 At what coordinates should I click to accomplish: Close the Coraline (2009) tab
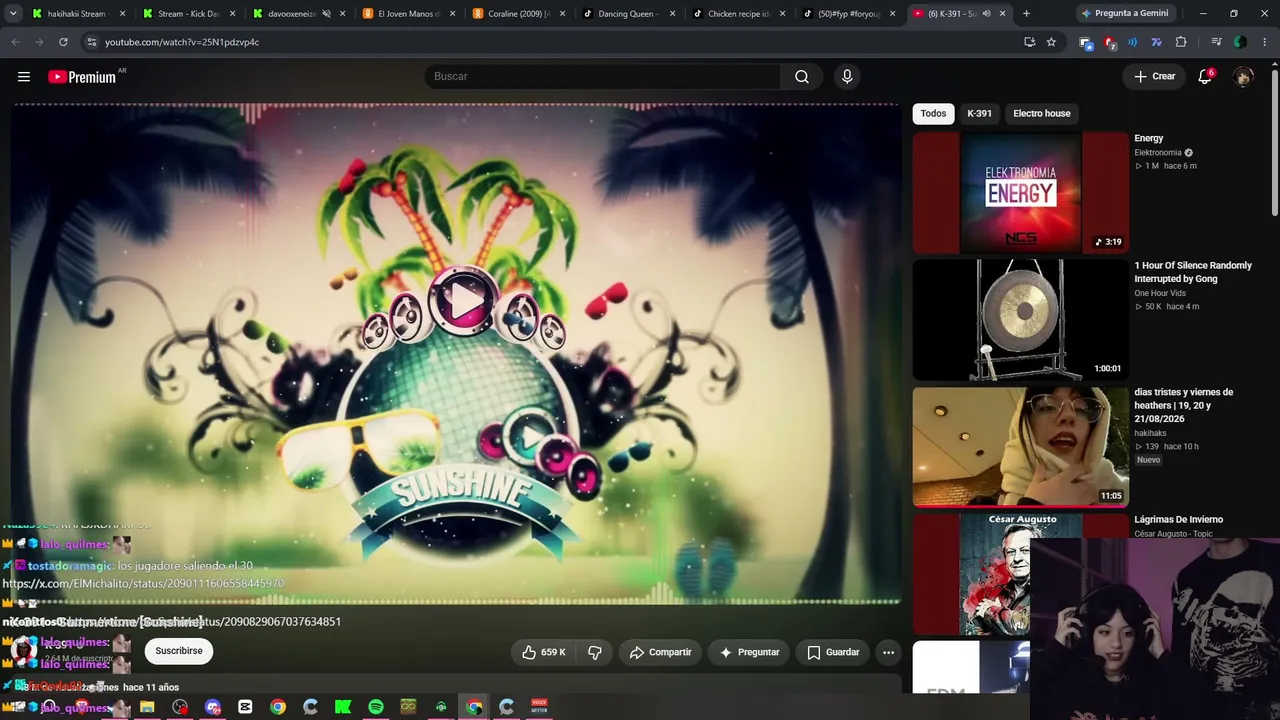pos(562,14)
